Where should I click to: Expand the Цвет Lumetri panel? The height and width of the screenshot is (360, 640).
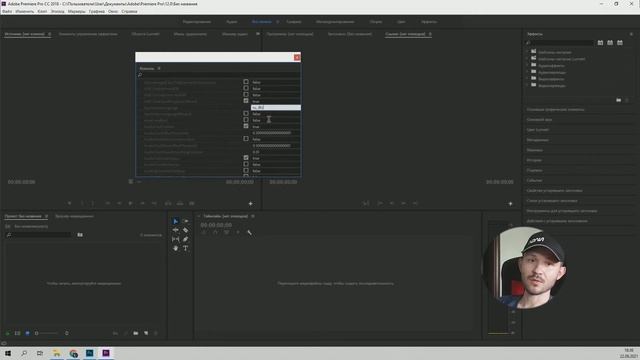pos(538,130)
